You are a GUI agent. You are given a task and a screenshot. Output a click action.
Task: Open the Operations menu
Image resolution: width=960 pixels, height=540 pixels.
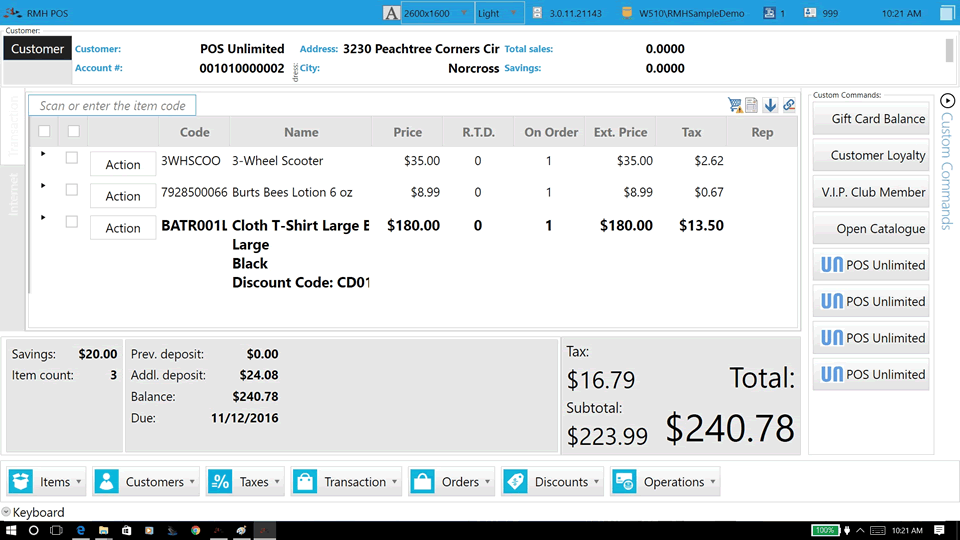click(665, 482)
